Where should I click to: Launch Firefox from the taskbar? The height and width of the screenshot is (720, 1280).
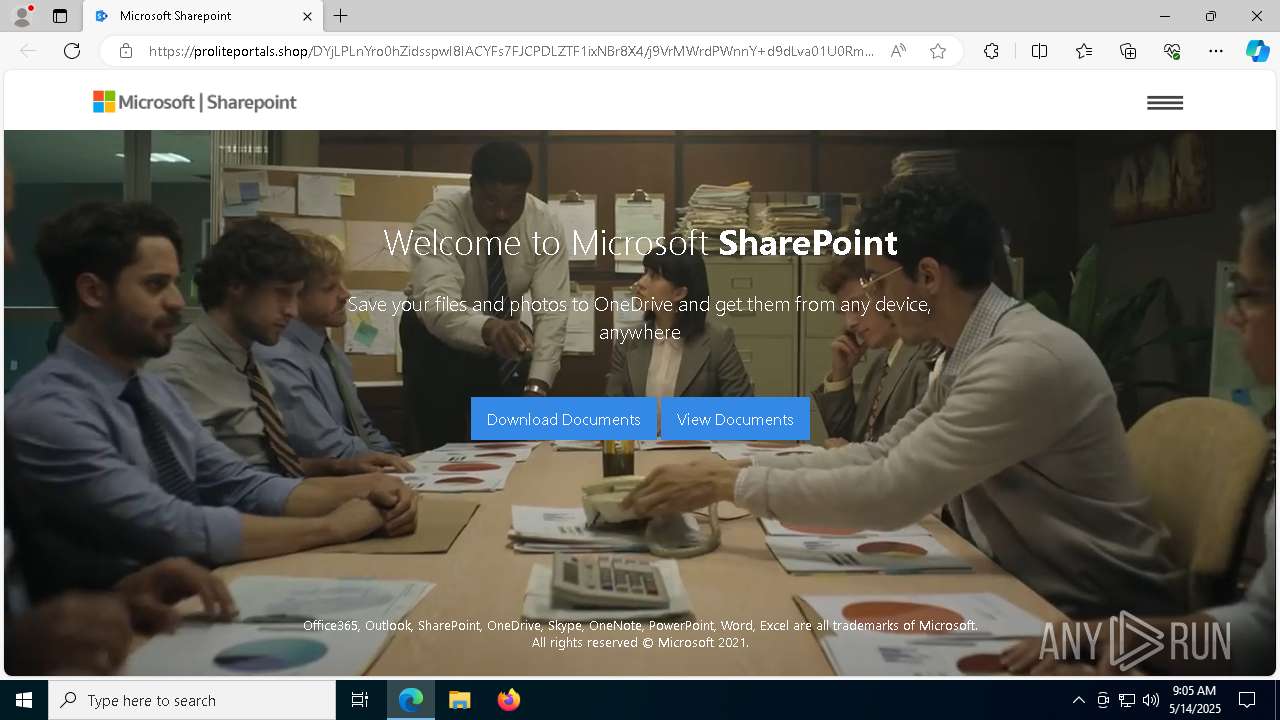pos(509,700)
